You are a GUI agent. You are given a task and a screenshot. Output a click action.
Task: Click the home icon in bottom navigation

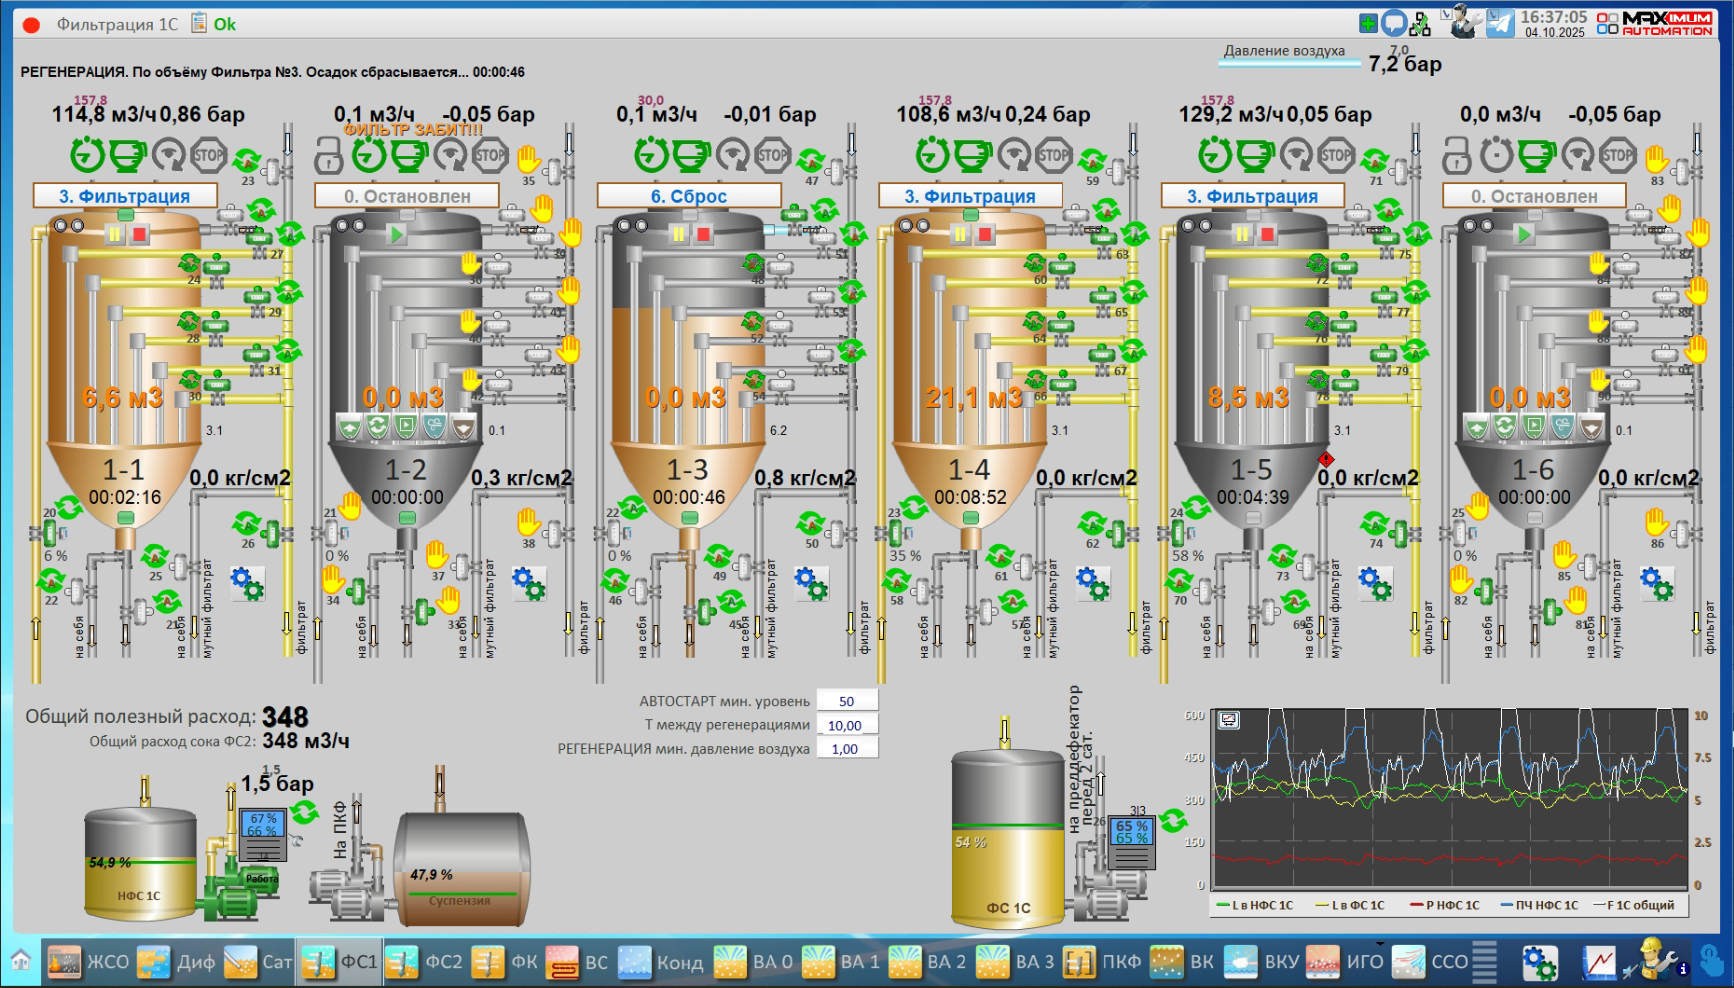(x=21, y=961)
